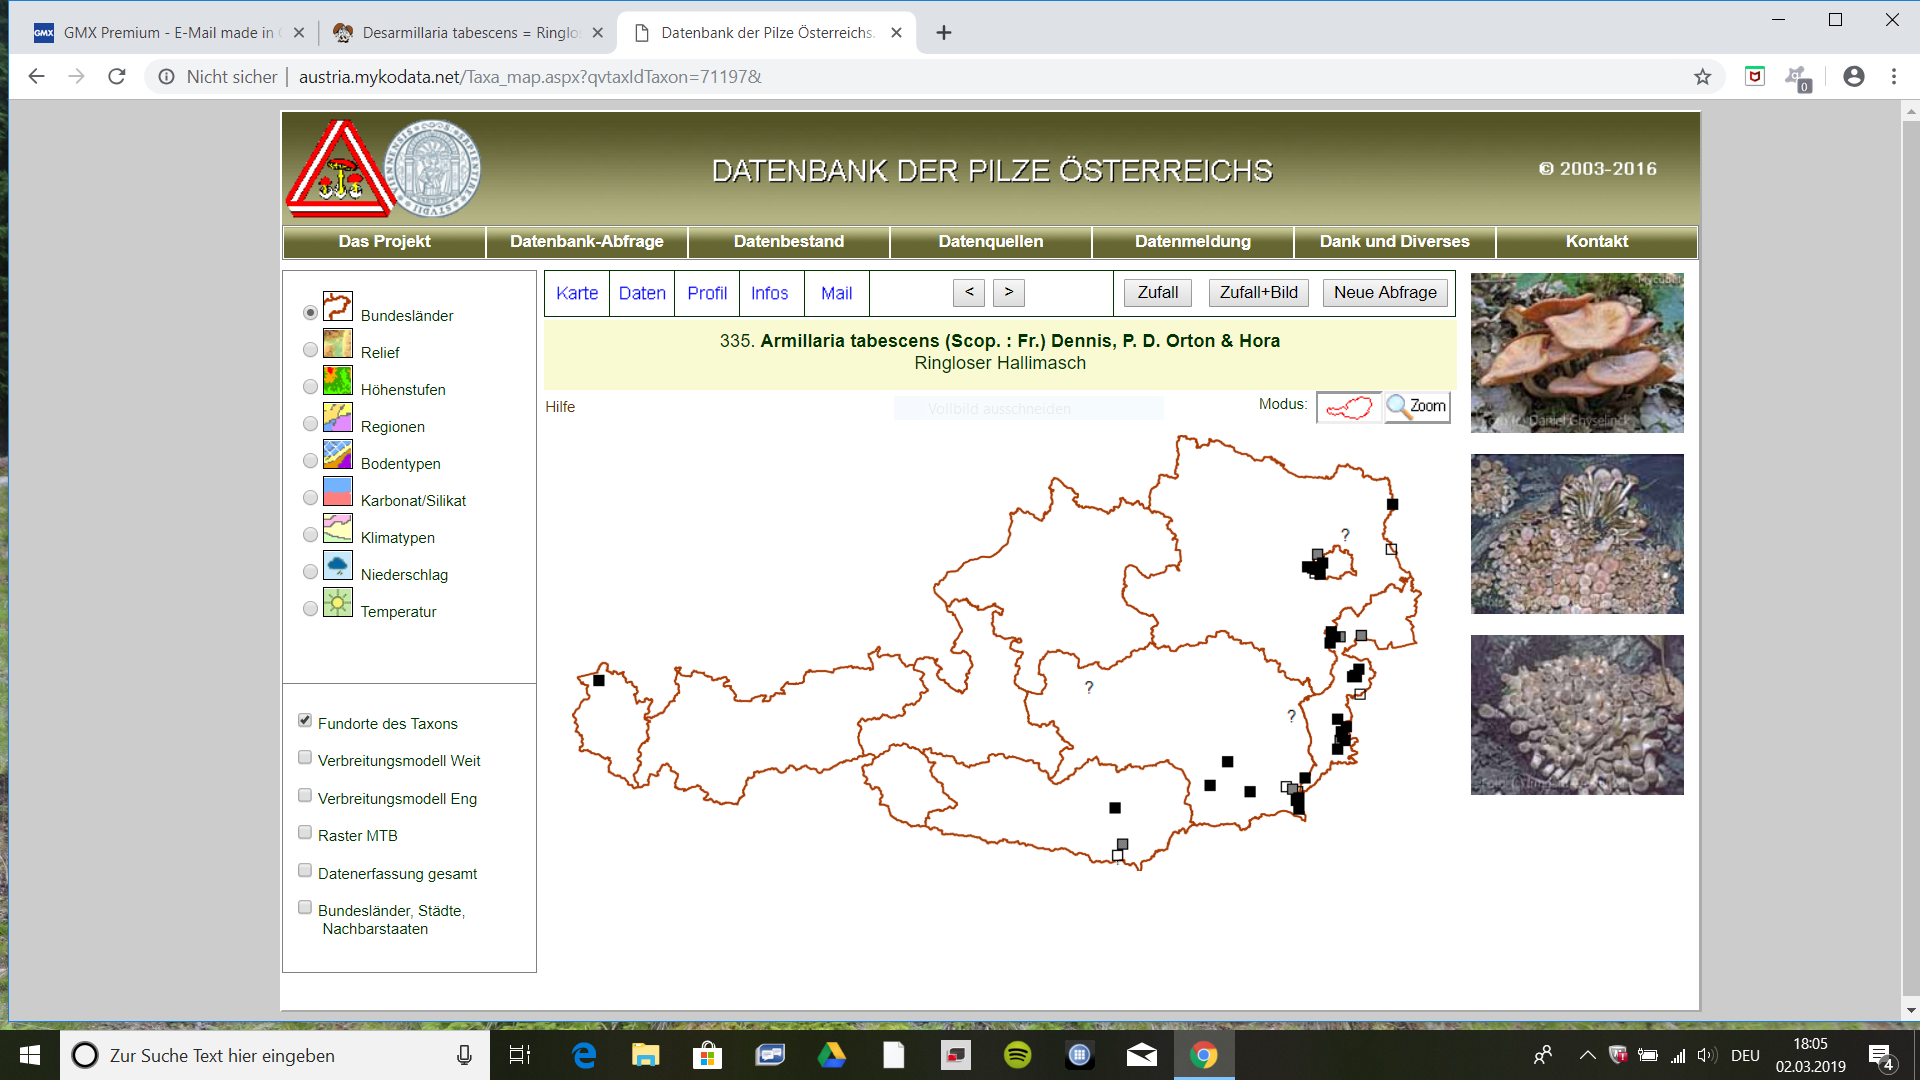Click the Temperatur sun icon
The width and height of the screenshot is (1920, 1080).
(x=337, y=603)
